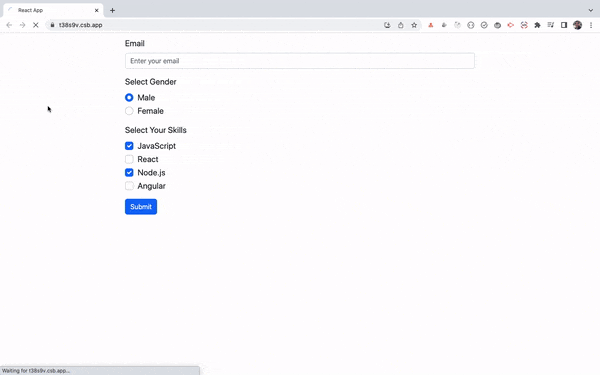Image resolution: width=600 pixels, height=375 pixels.
Task: Click the browser back arrow
Action: tap(9, 25)
